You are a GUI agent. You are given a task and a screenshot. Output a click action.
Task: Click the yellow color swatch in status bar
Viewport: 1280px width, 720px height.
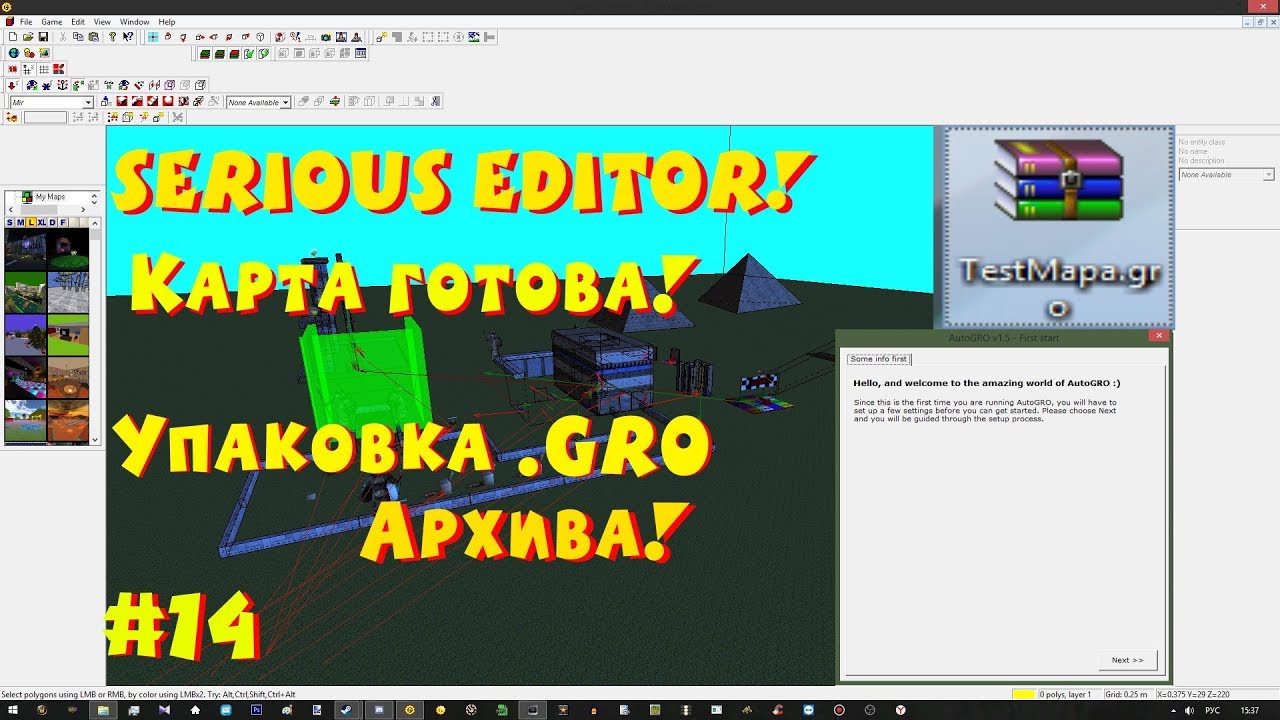tap(1023, 694)
